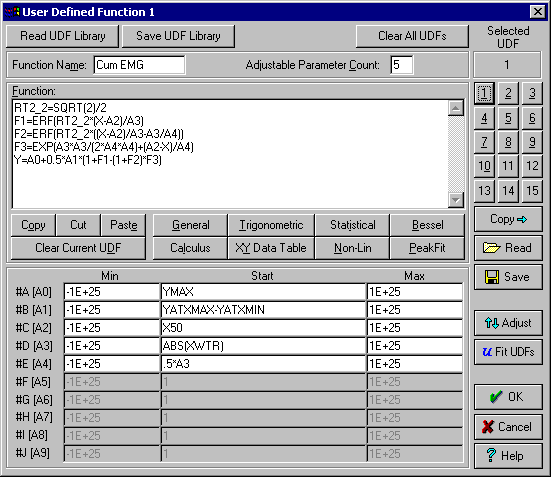Click Read UDF Library button
Image resolution: width=551 pixels, height=477 pixels.
[63, 36]
